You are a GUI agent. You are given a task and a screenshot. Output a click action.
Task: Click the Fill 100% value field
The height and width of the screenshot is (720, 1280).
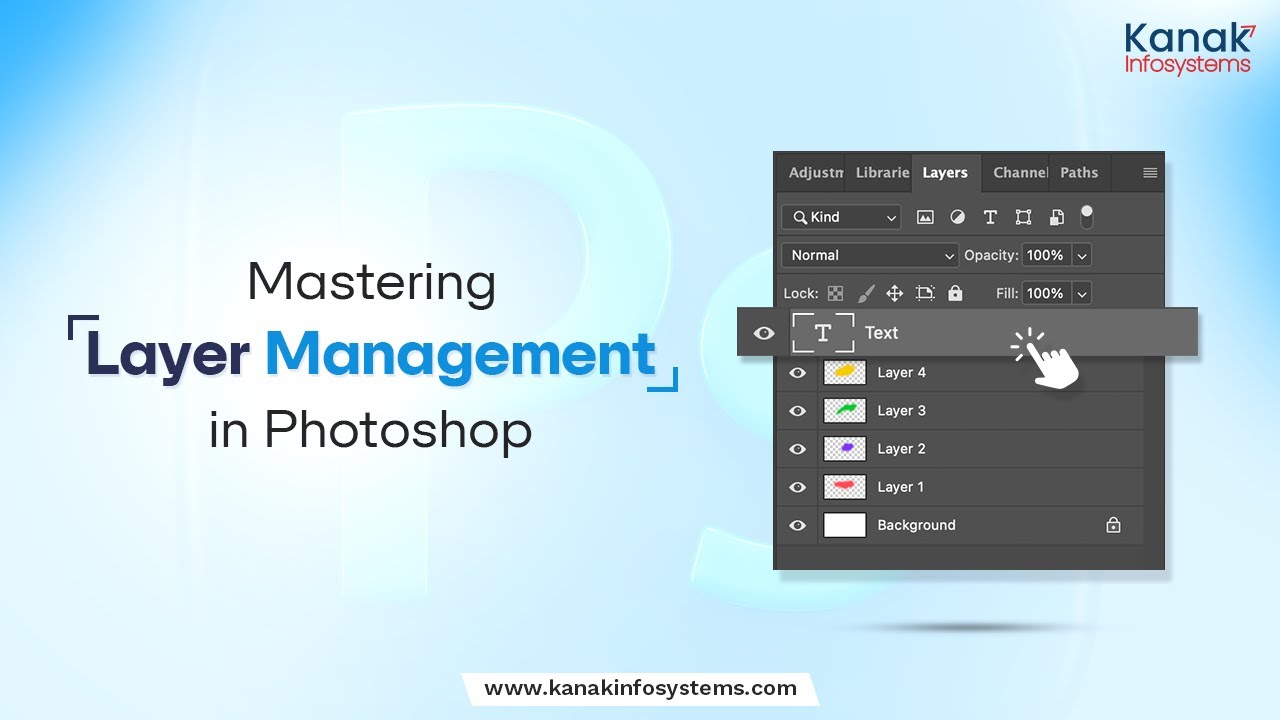(1045, 293)
